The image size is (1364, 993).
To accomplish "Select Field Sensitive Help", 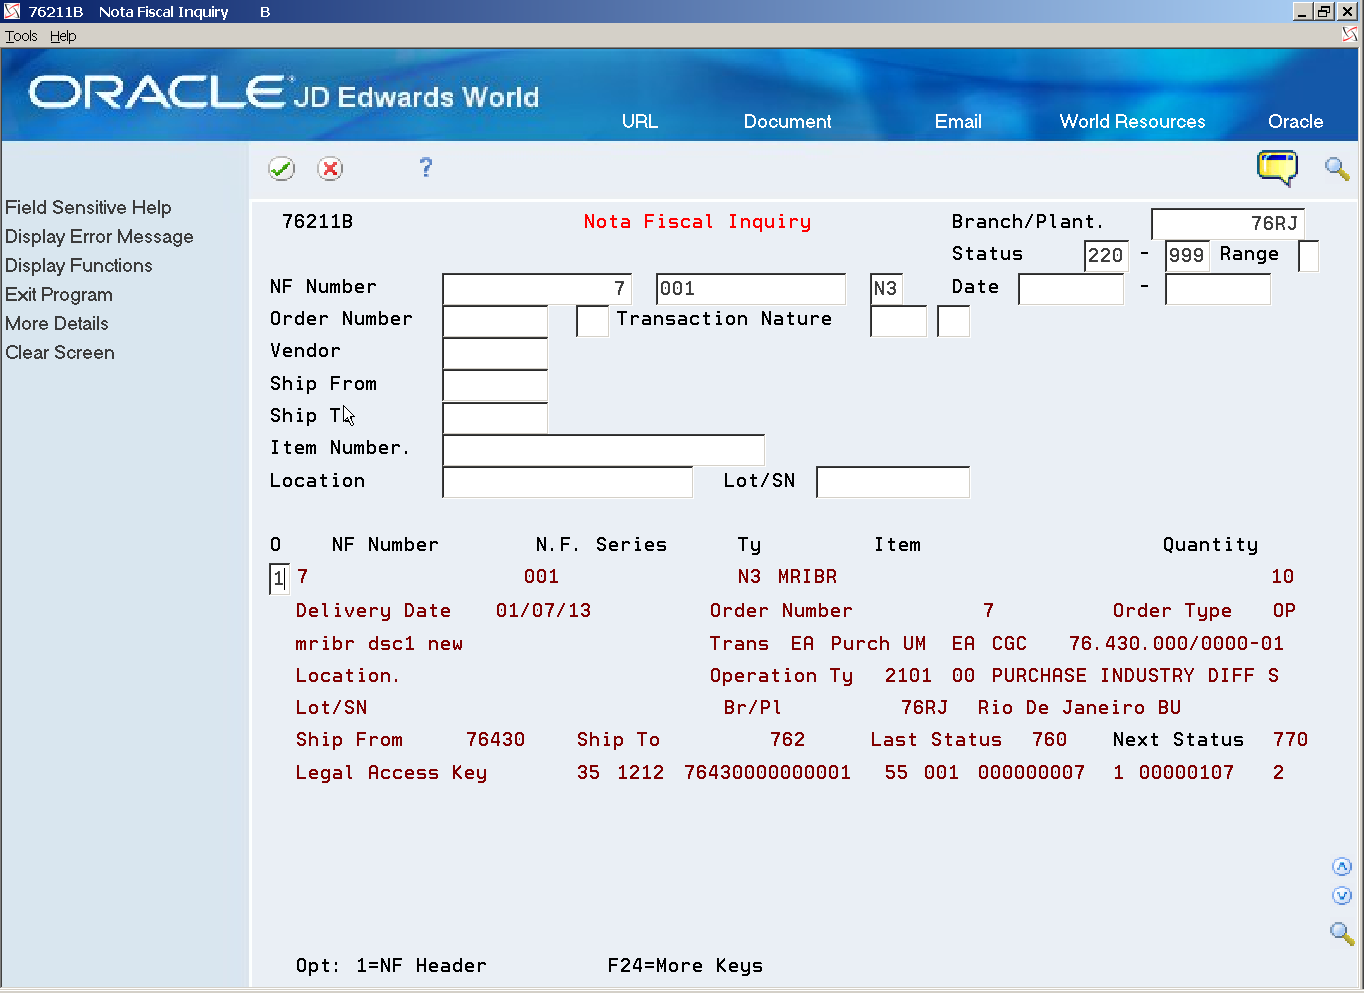I will point(88,207).
